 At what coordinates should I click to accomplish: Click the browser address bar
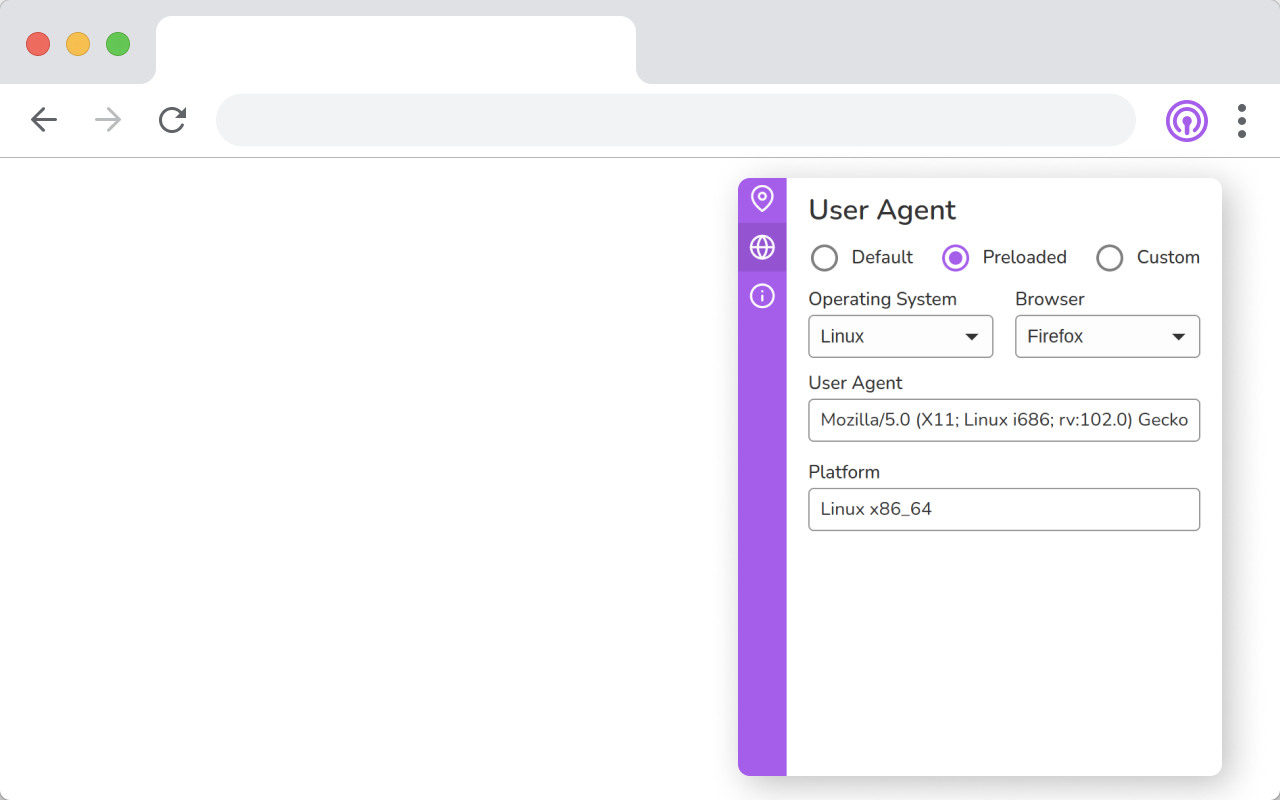click(675, 121)
